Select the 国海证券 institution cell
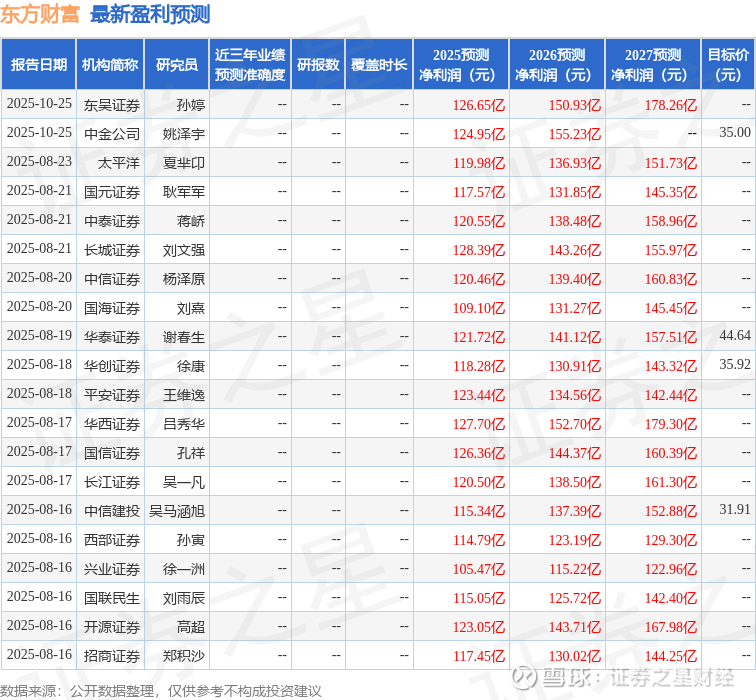This screenshot has height=700, width=756. 112,308
